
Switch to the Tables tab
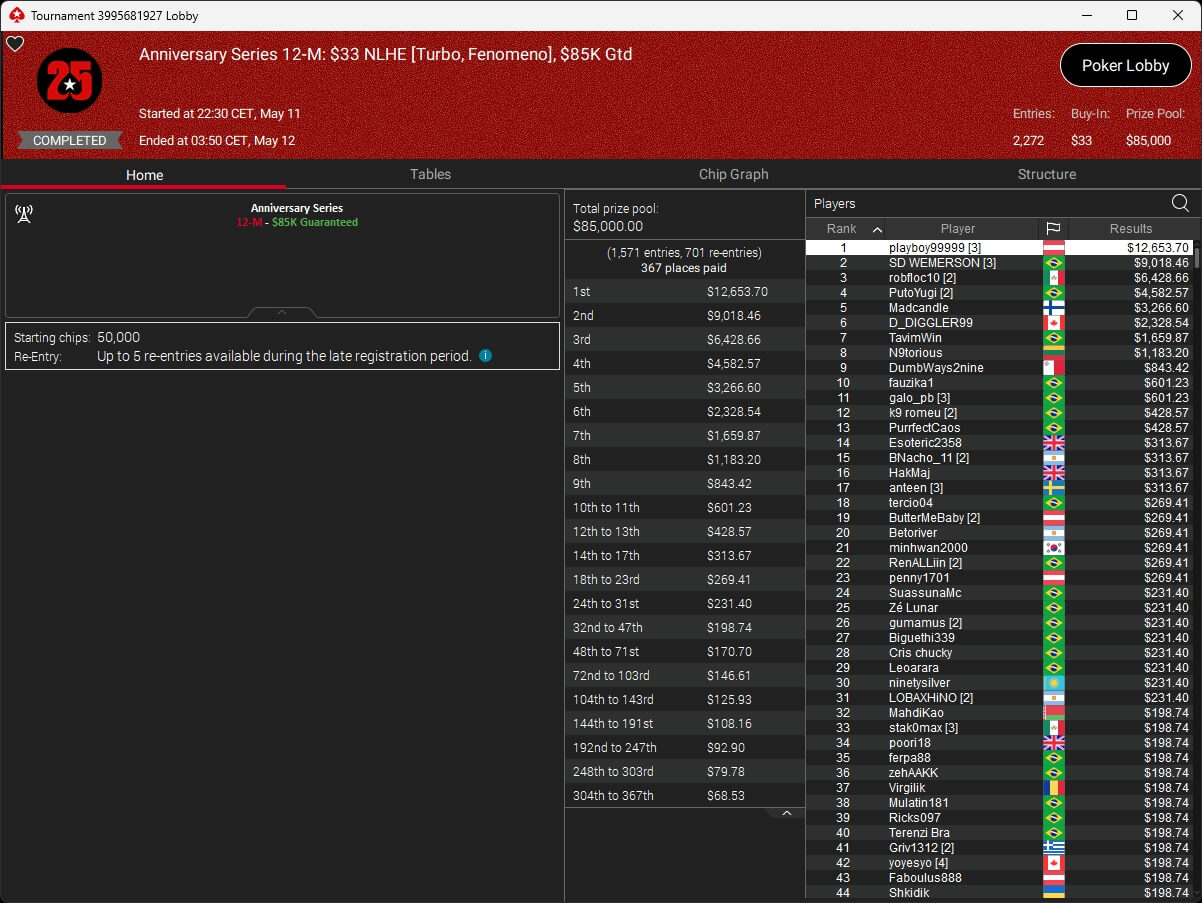point(430,174)
